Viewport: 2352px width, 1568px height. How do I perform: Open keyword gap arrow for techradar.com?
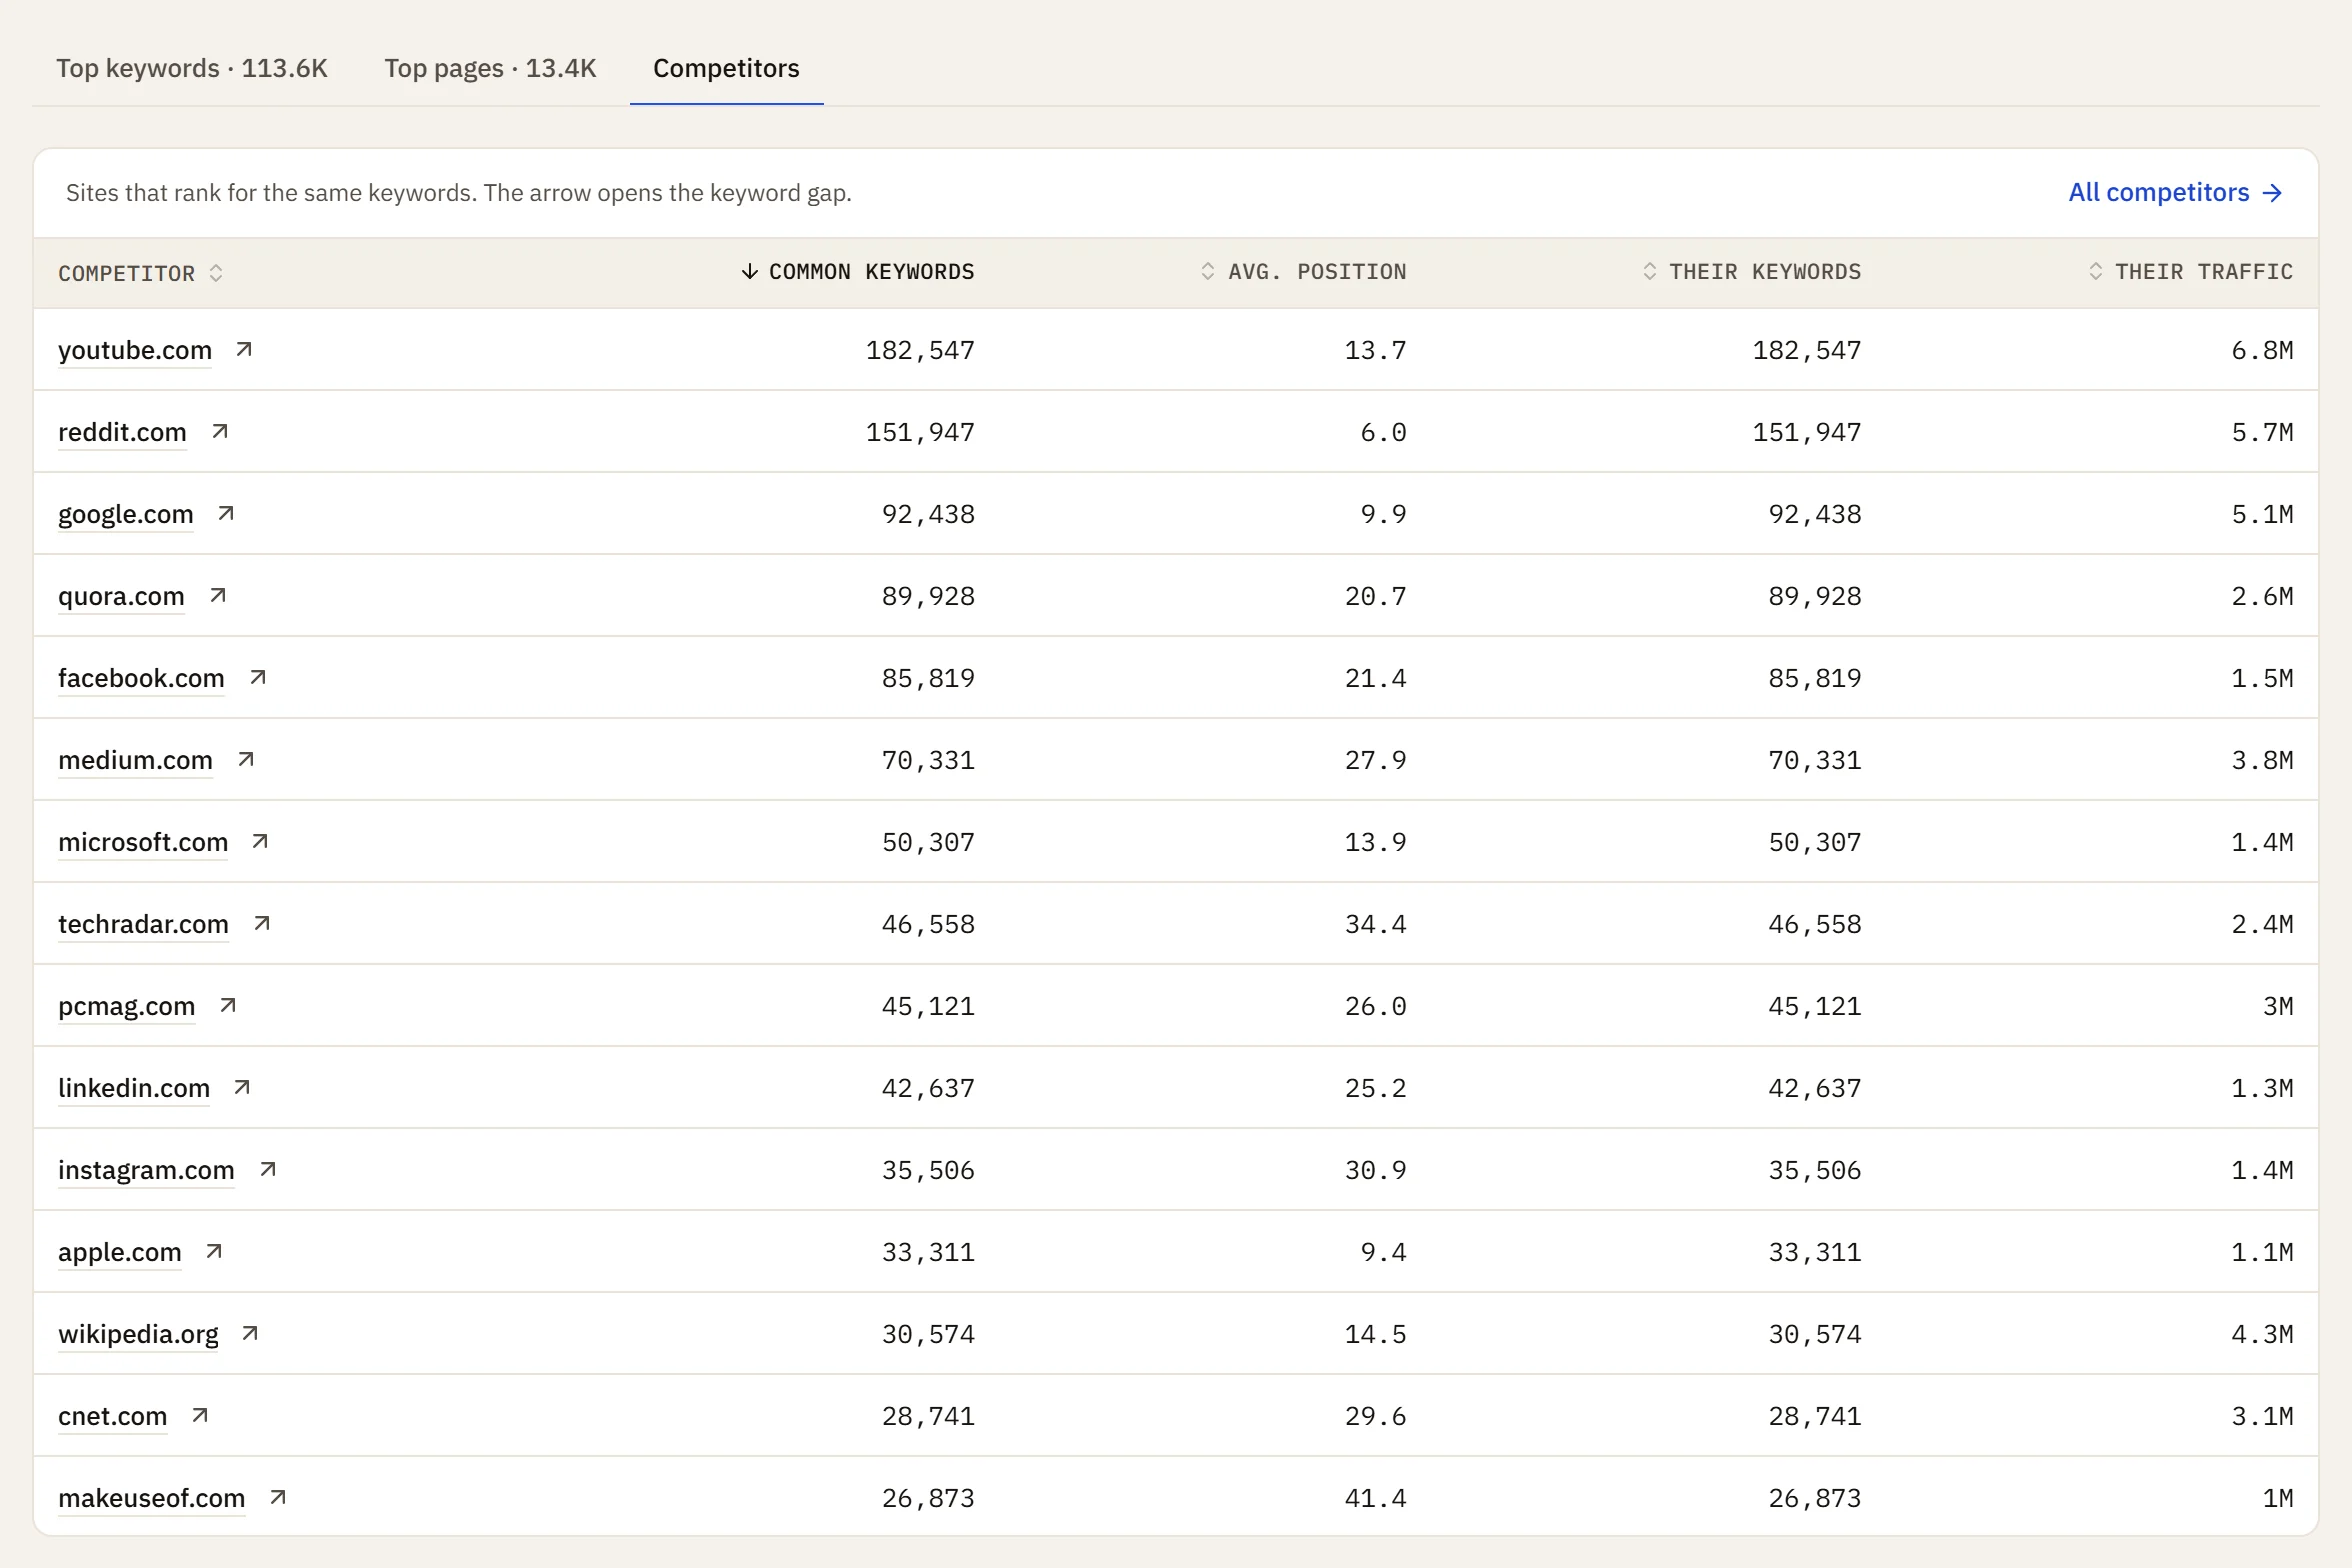pos(262,923)
